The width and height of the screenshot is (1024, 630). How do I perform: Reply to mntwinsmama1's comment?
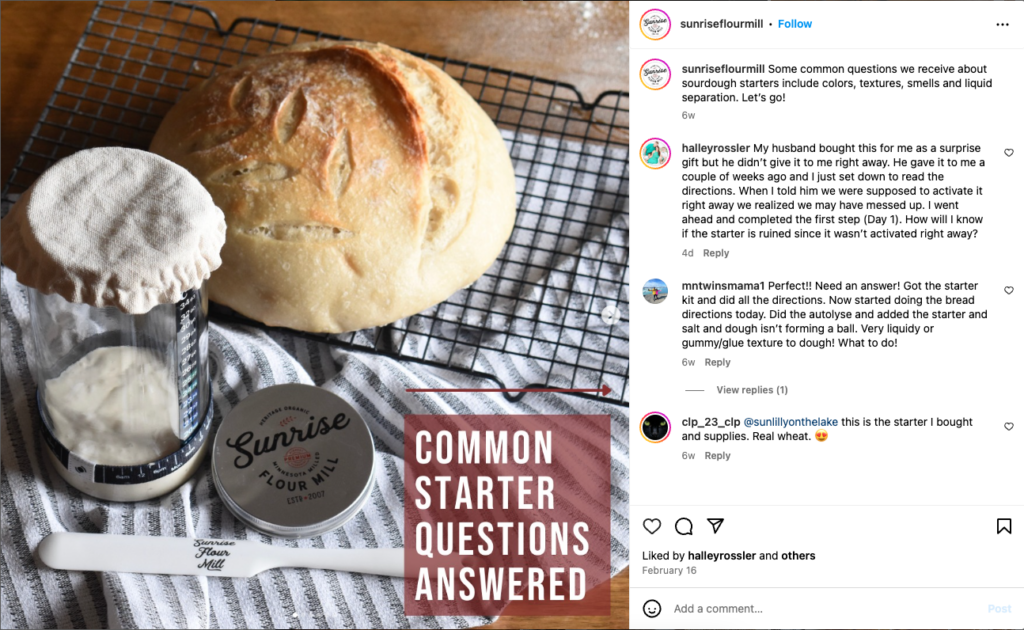tap(717, 362)
